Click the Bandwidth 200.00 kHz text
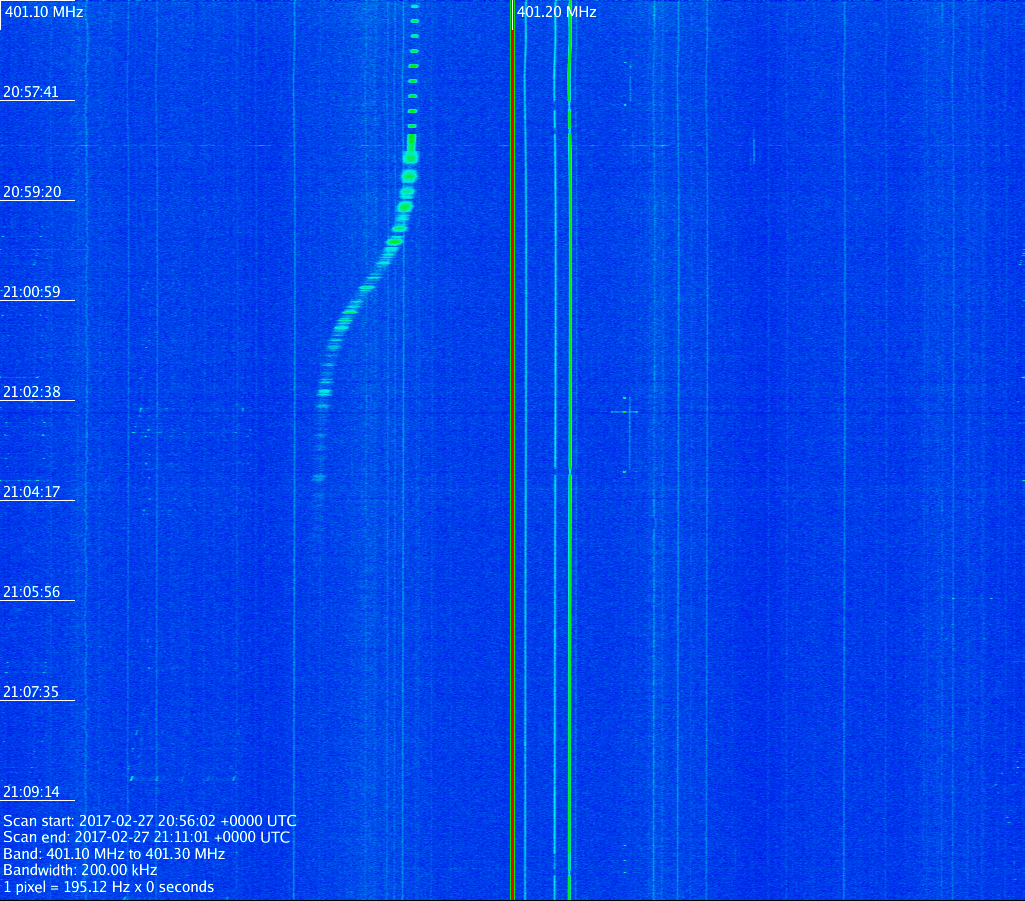Image resolution: width=1025 pixels, height=901 pixels. [x=80, y=870]
